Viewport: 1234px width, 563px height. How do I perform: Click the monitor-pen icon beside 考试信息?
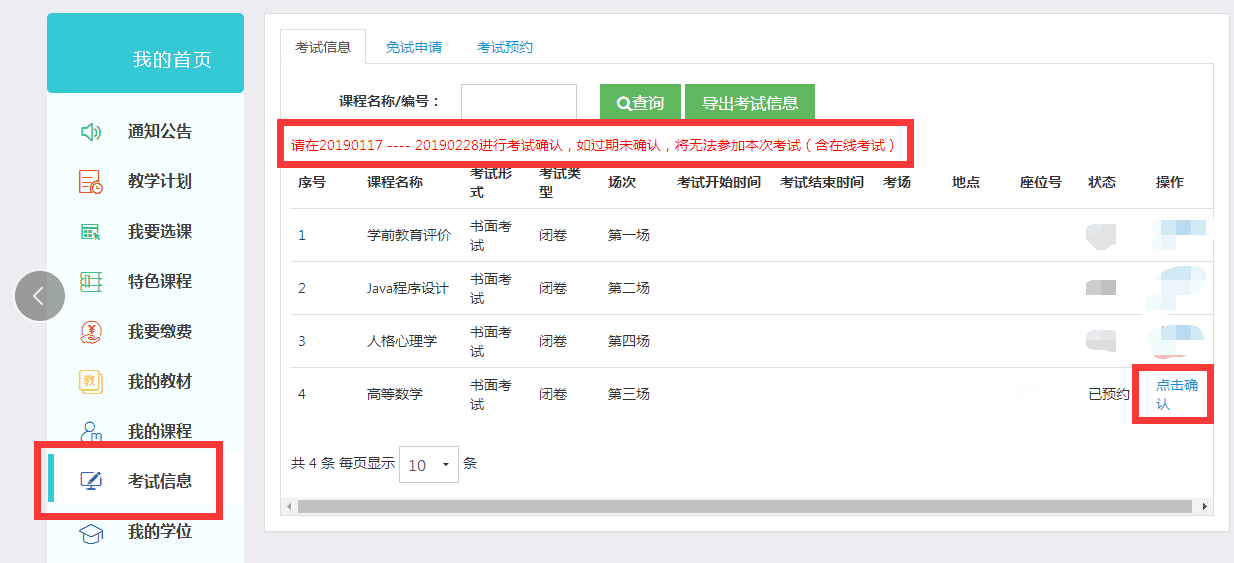click(x=91, y=481)
